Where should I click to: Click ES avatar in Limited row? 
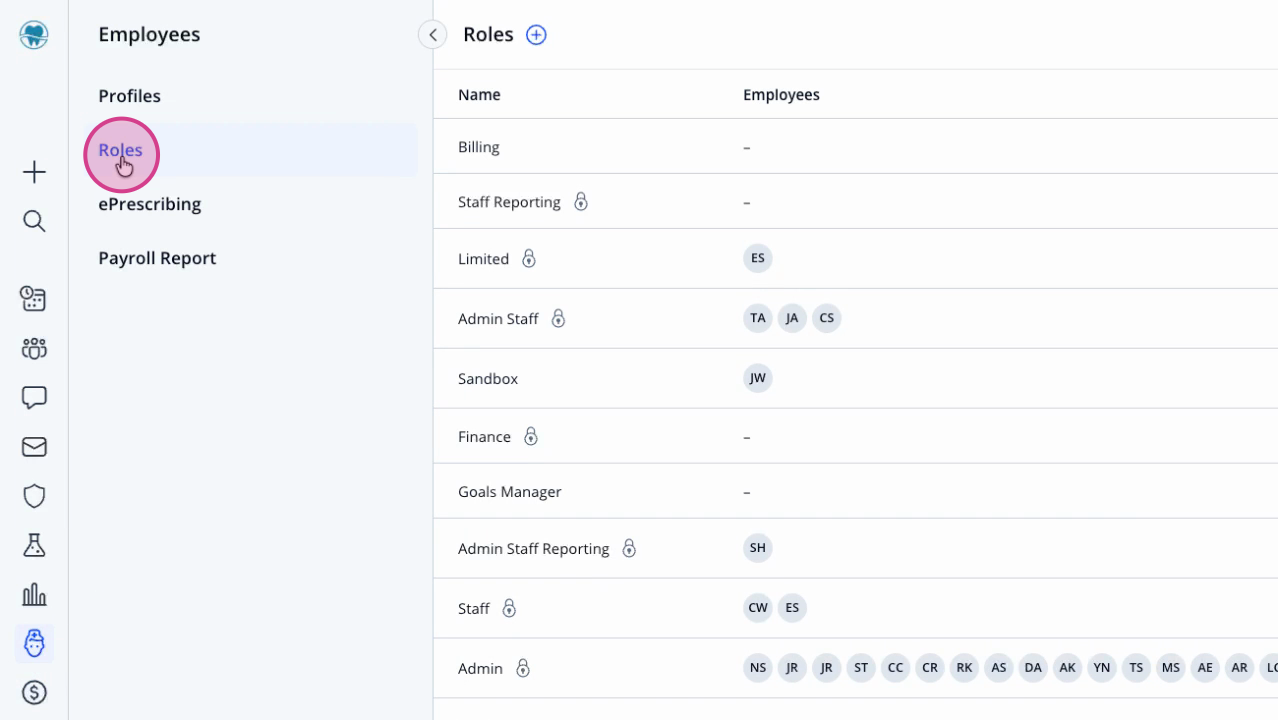[758, 258]
